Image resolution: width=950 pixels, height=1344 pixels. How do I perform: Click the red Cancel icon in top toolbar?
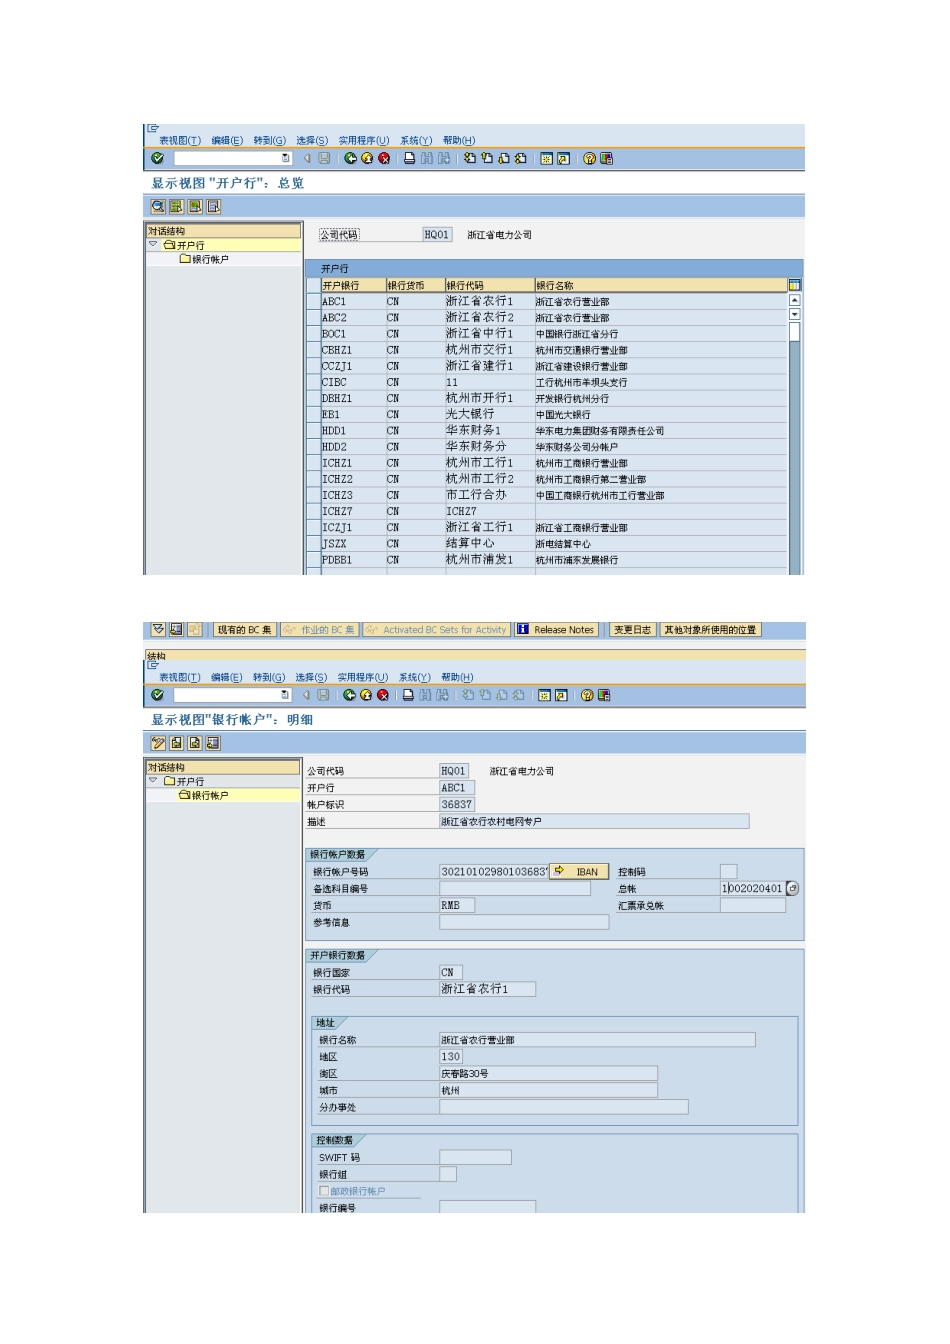(383, 158)
